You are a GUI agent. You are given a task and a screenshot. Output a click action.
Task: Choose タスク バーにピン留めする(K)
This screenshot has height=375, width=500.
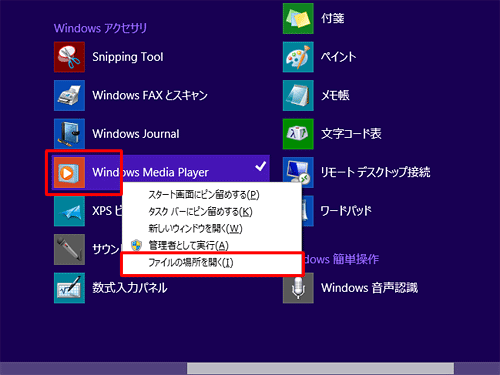tap(212, 212)
